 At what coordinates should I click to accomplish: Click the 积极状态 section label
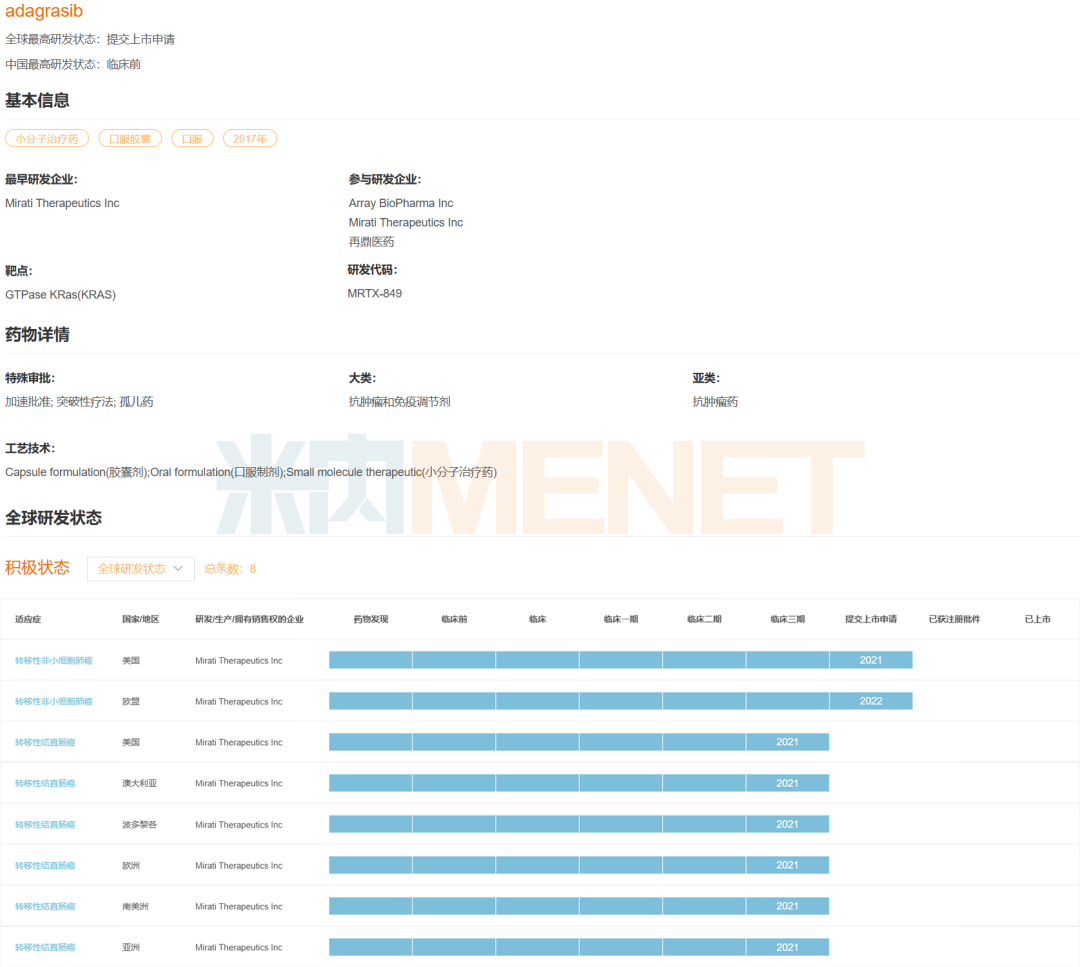click(x=38, y=568)
